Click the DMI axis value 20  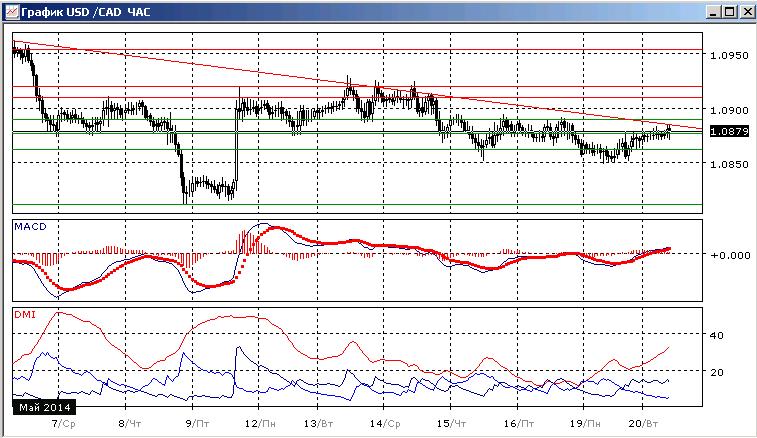(x=717, y=372)
